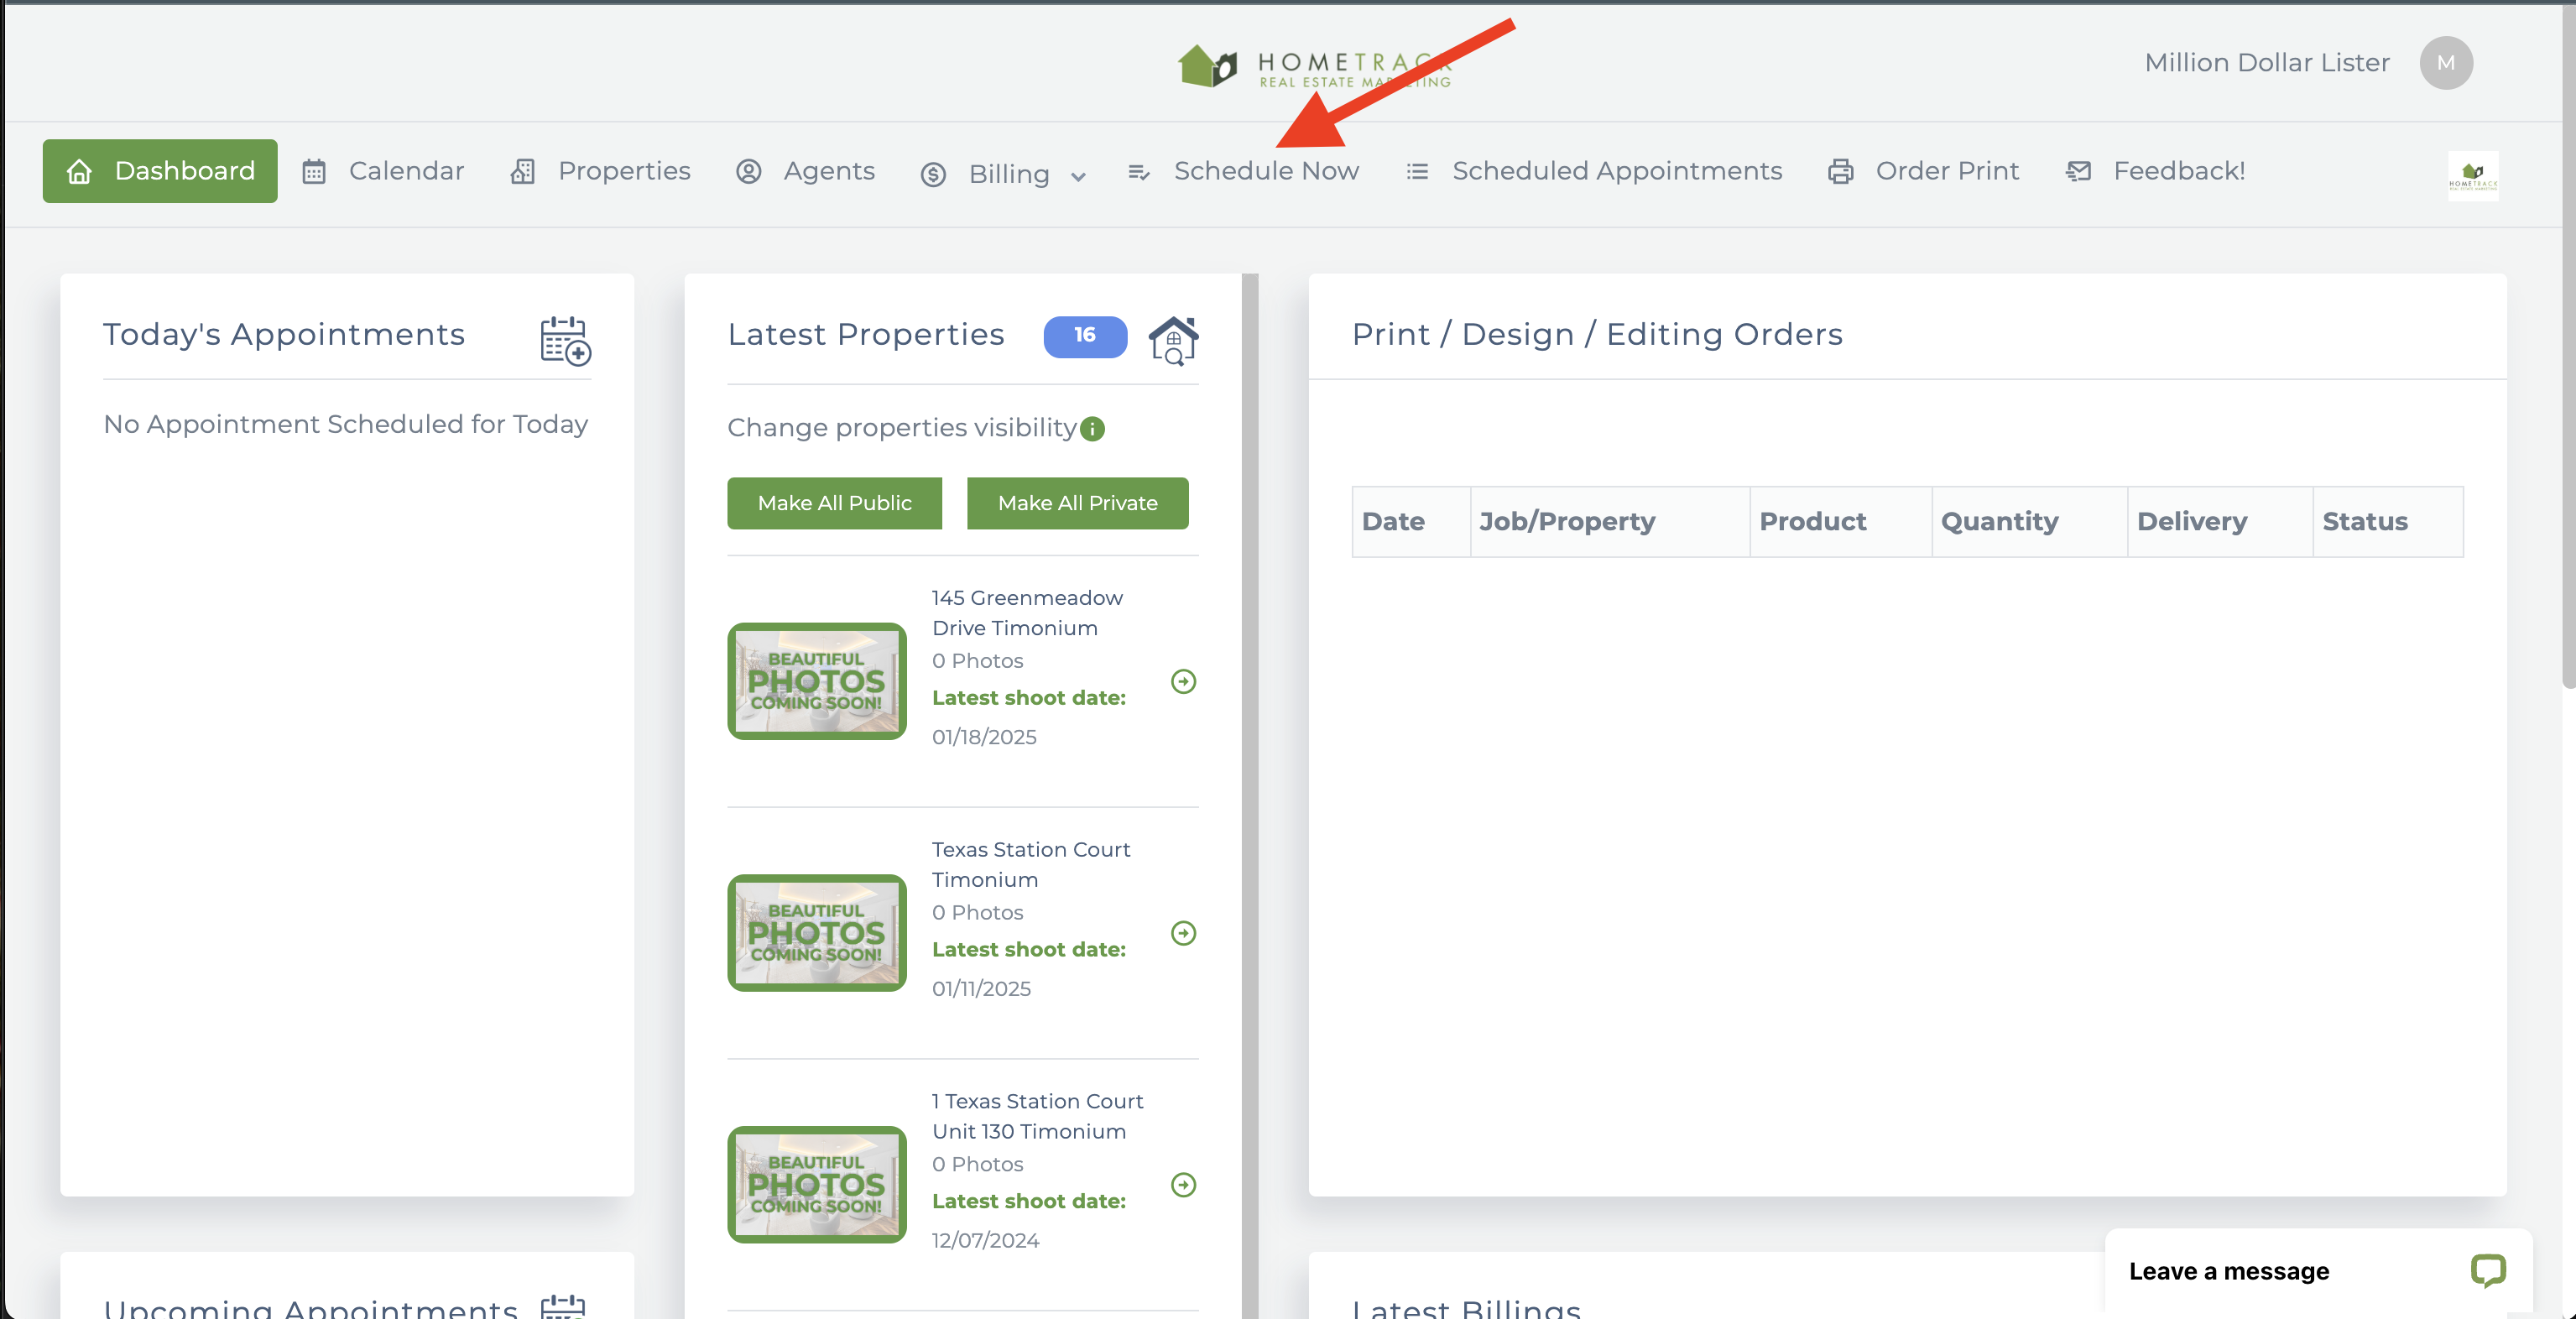Click the small Hometrack logo at navbar right

point(2472,175)
